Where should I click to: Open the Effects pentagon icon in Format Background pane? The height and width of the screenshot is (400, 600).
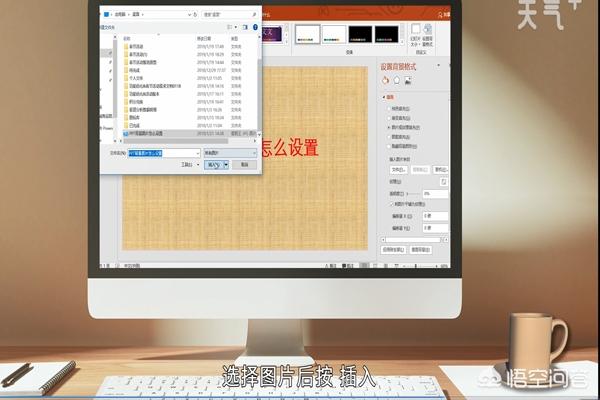pyautogui.click(x=397, y=80)
